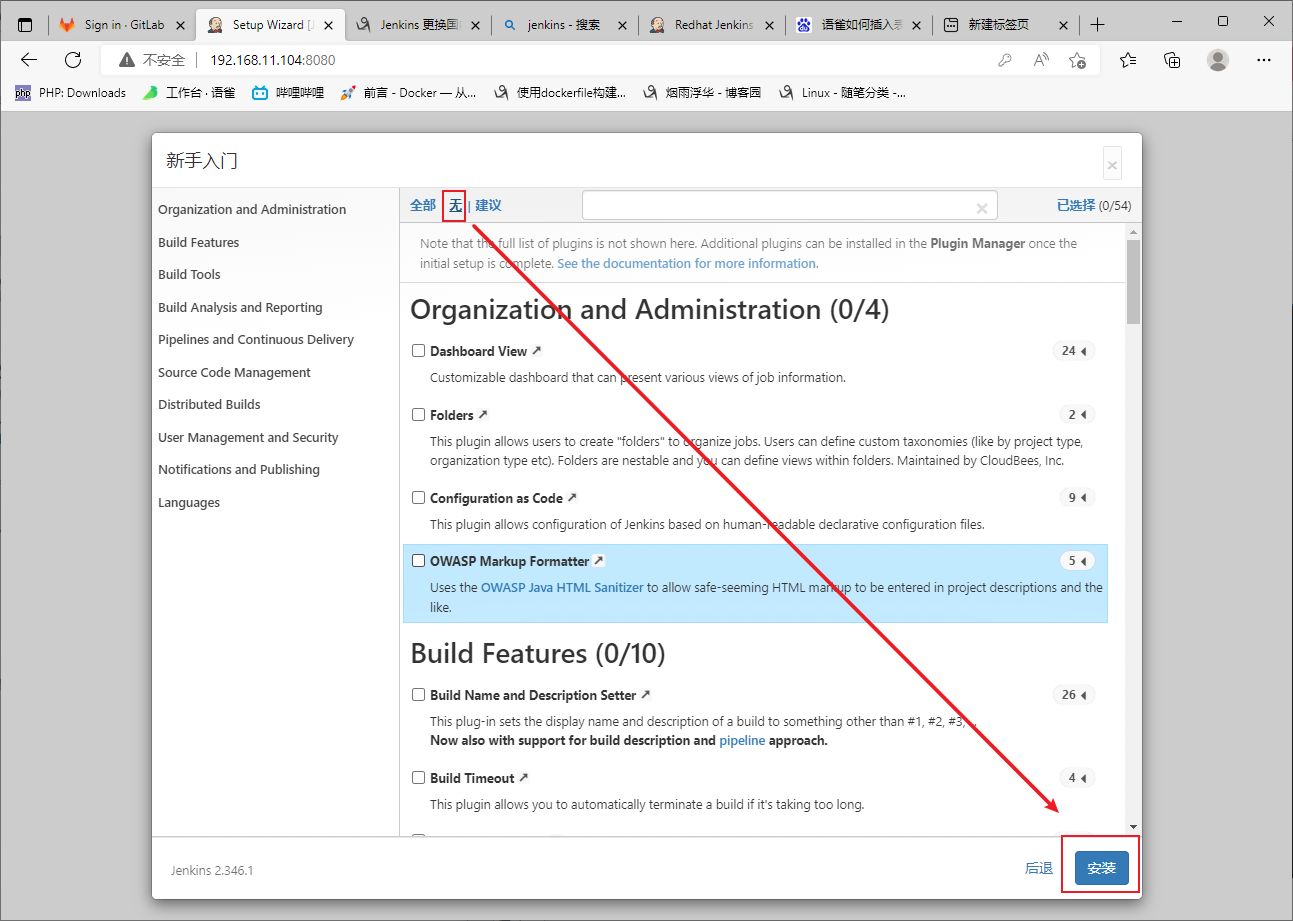Expand Build Name Setter badge 26
Image resolution: width=1293 pixels, height=921 pixels.
click(x=1074, y=694)
